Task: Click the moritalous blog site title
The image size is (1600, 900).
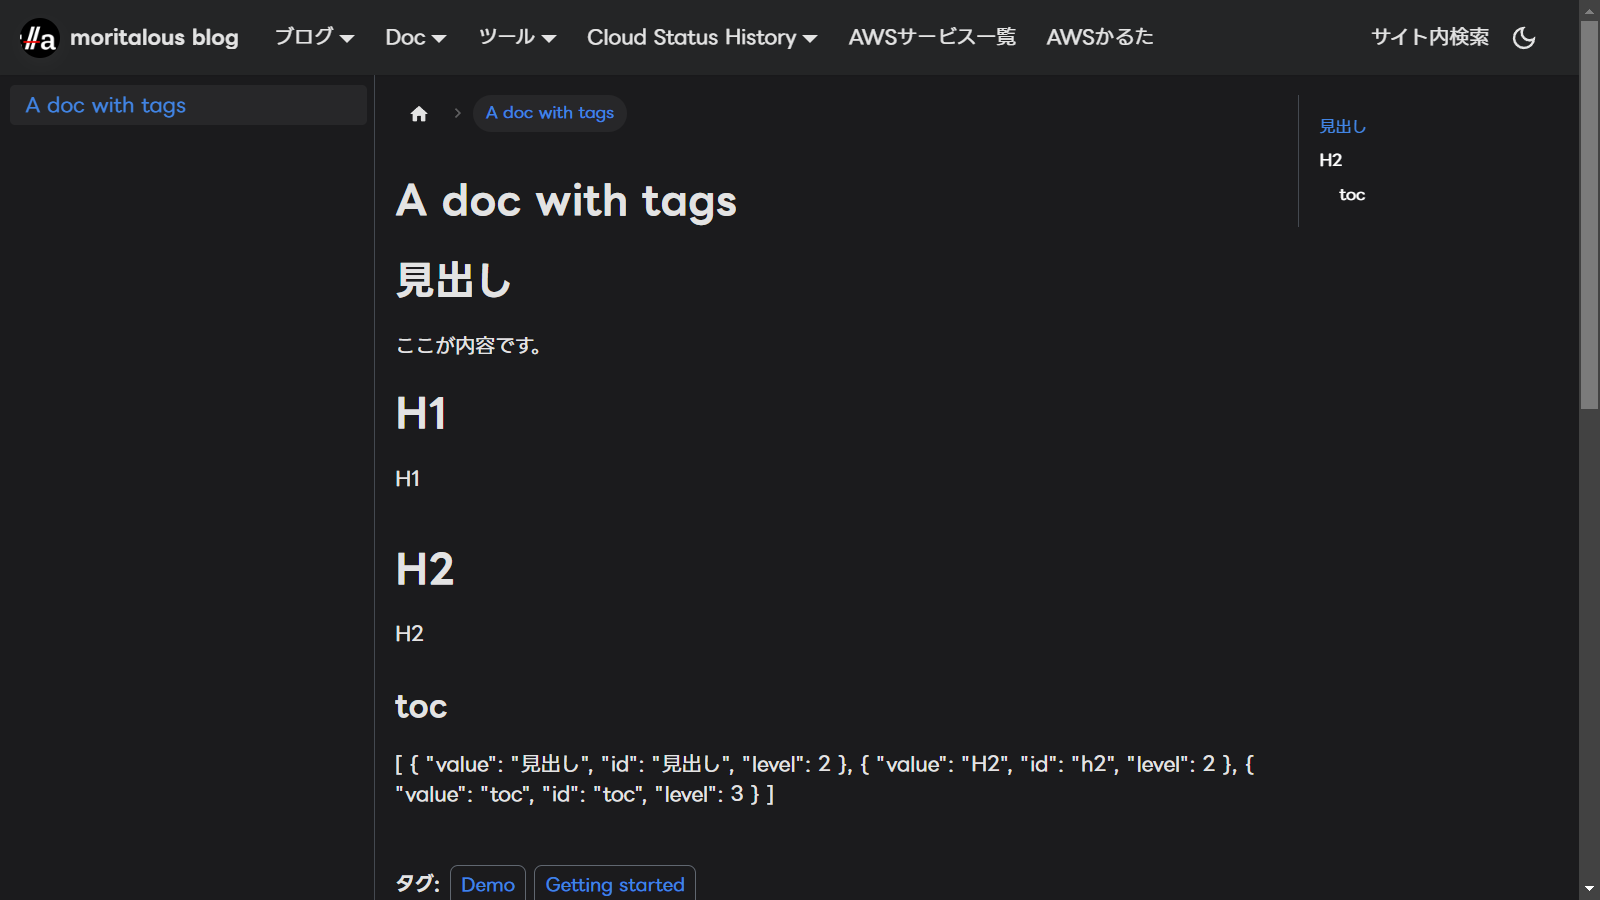Action: coord(154,38)
